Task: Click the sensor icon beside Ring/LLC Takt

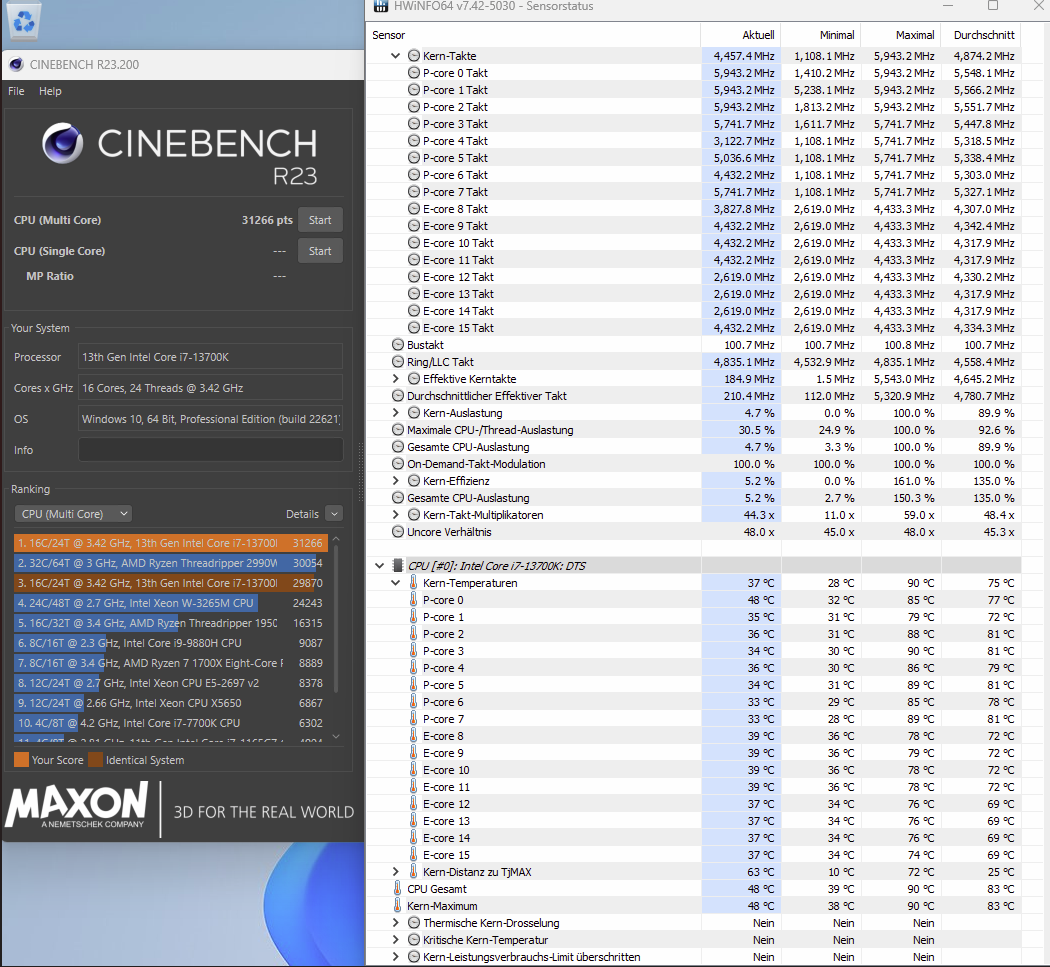Action: (x=398, y=362)
